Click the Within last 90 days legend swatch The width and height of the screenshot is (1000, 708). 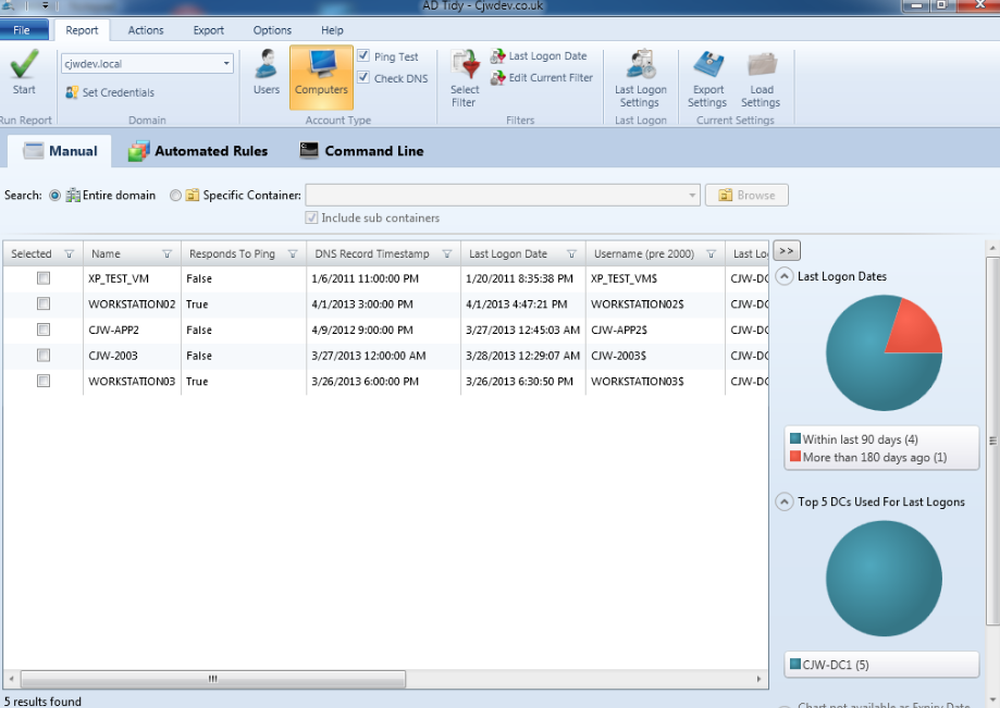pos(795,439)
